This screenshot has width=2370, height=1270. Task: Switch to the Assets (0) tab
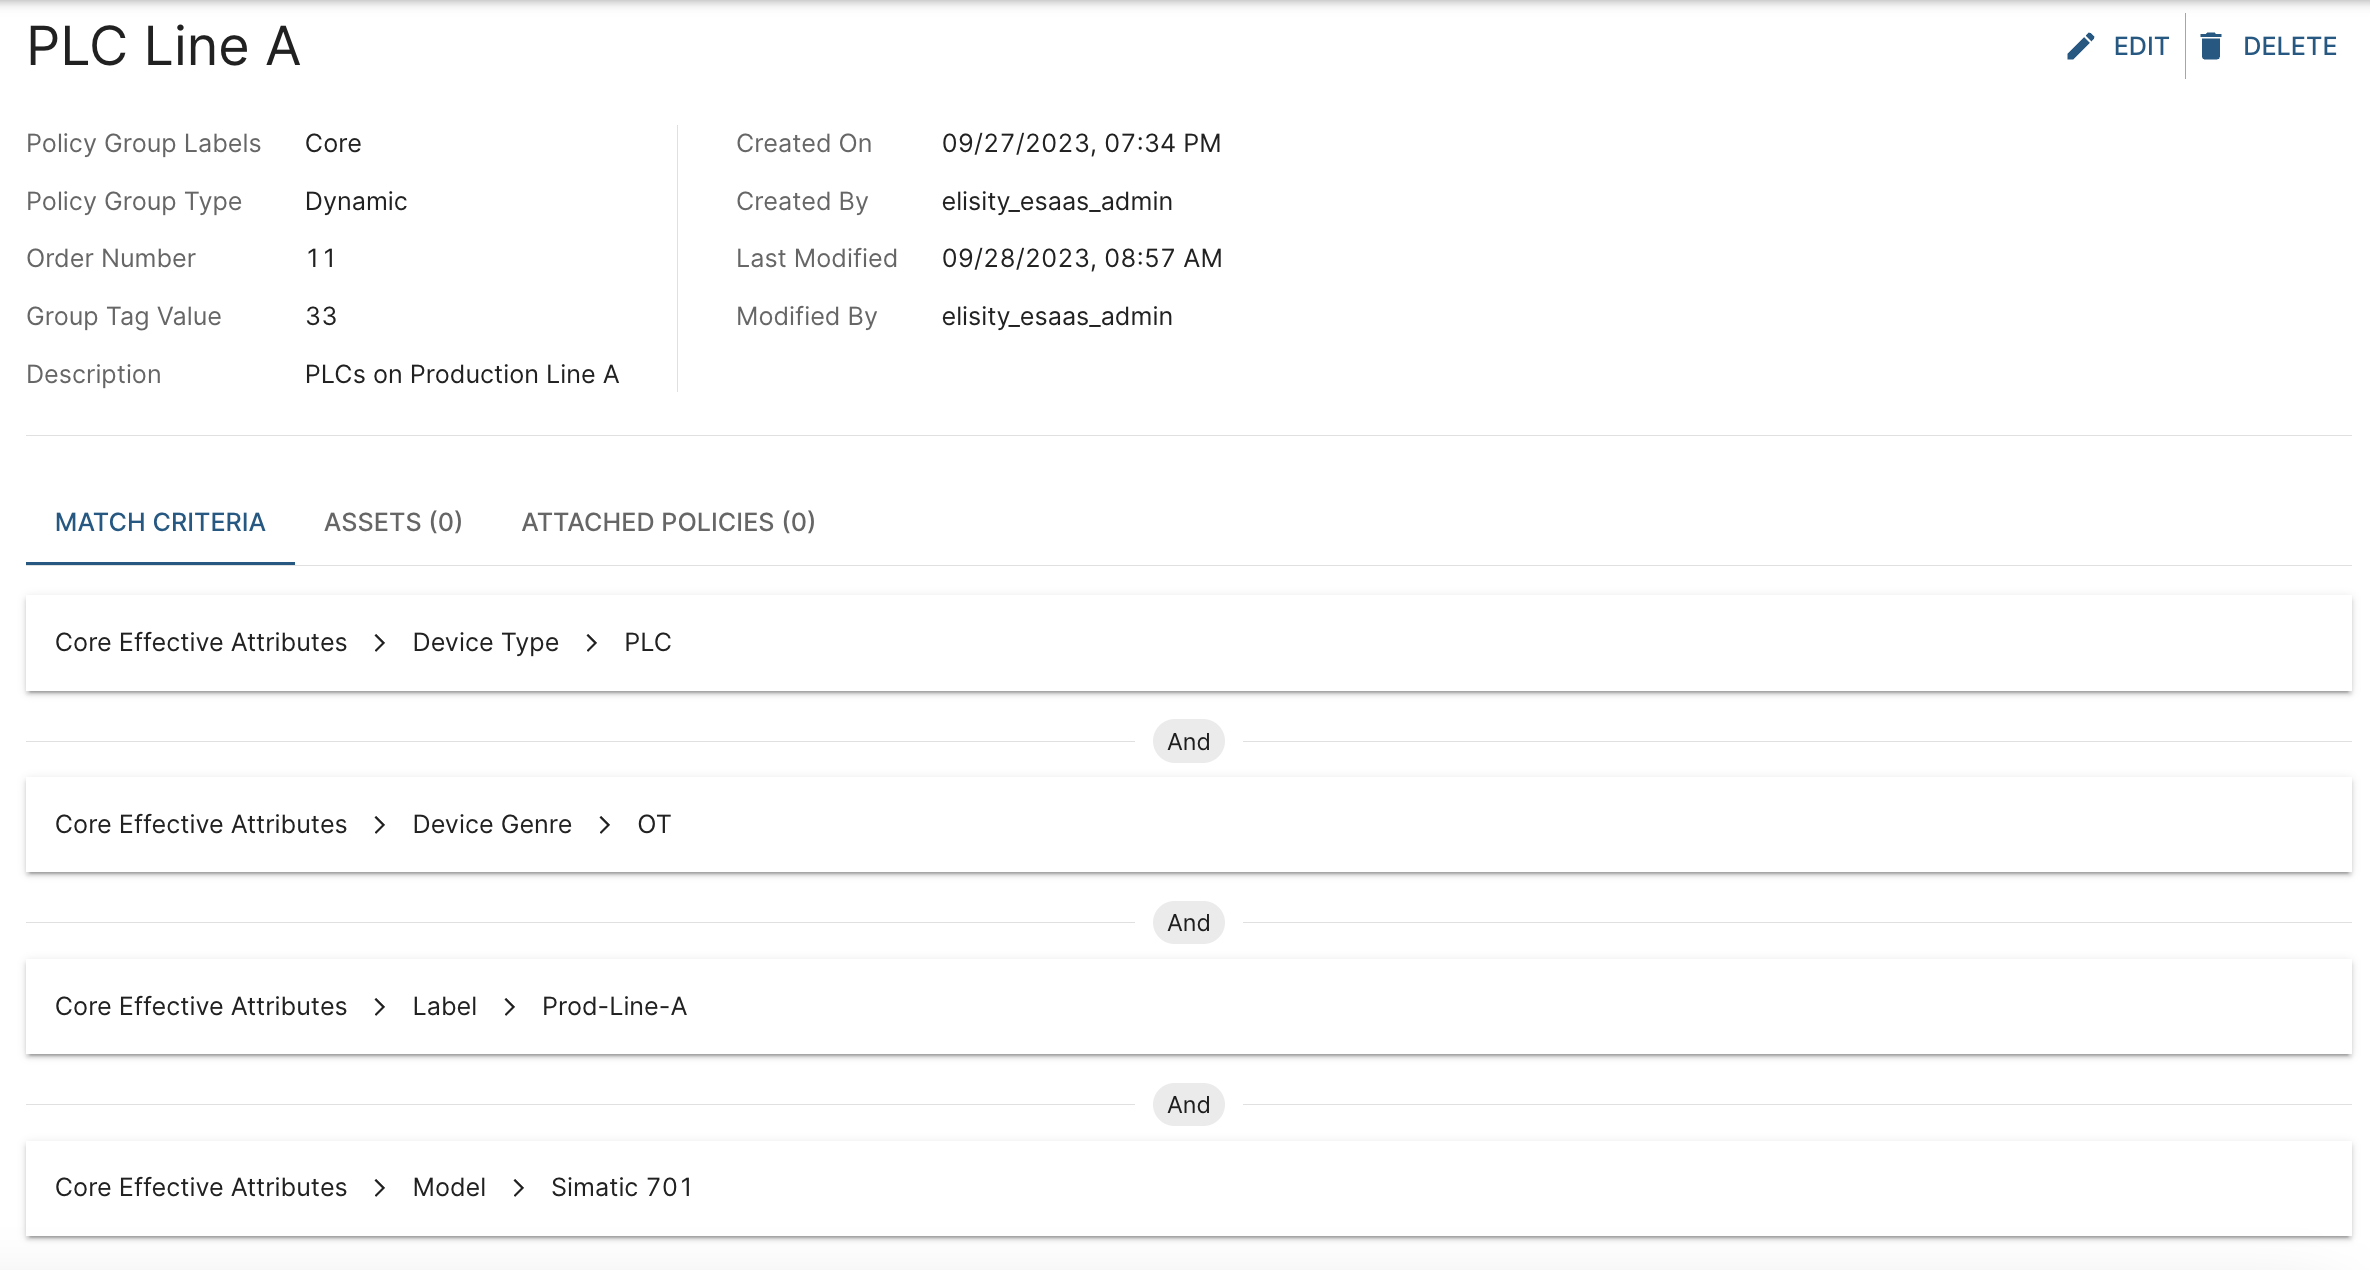click(x=393, y=522)
